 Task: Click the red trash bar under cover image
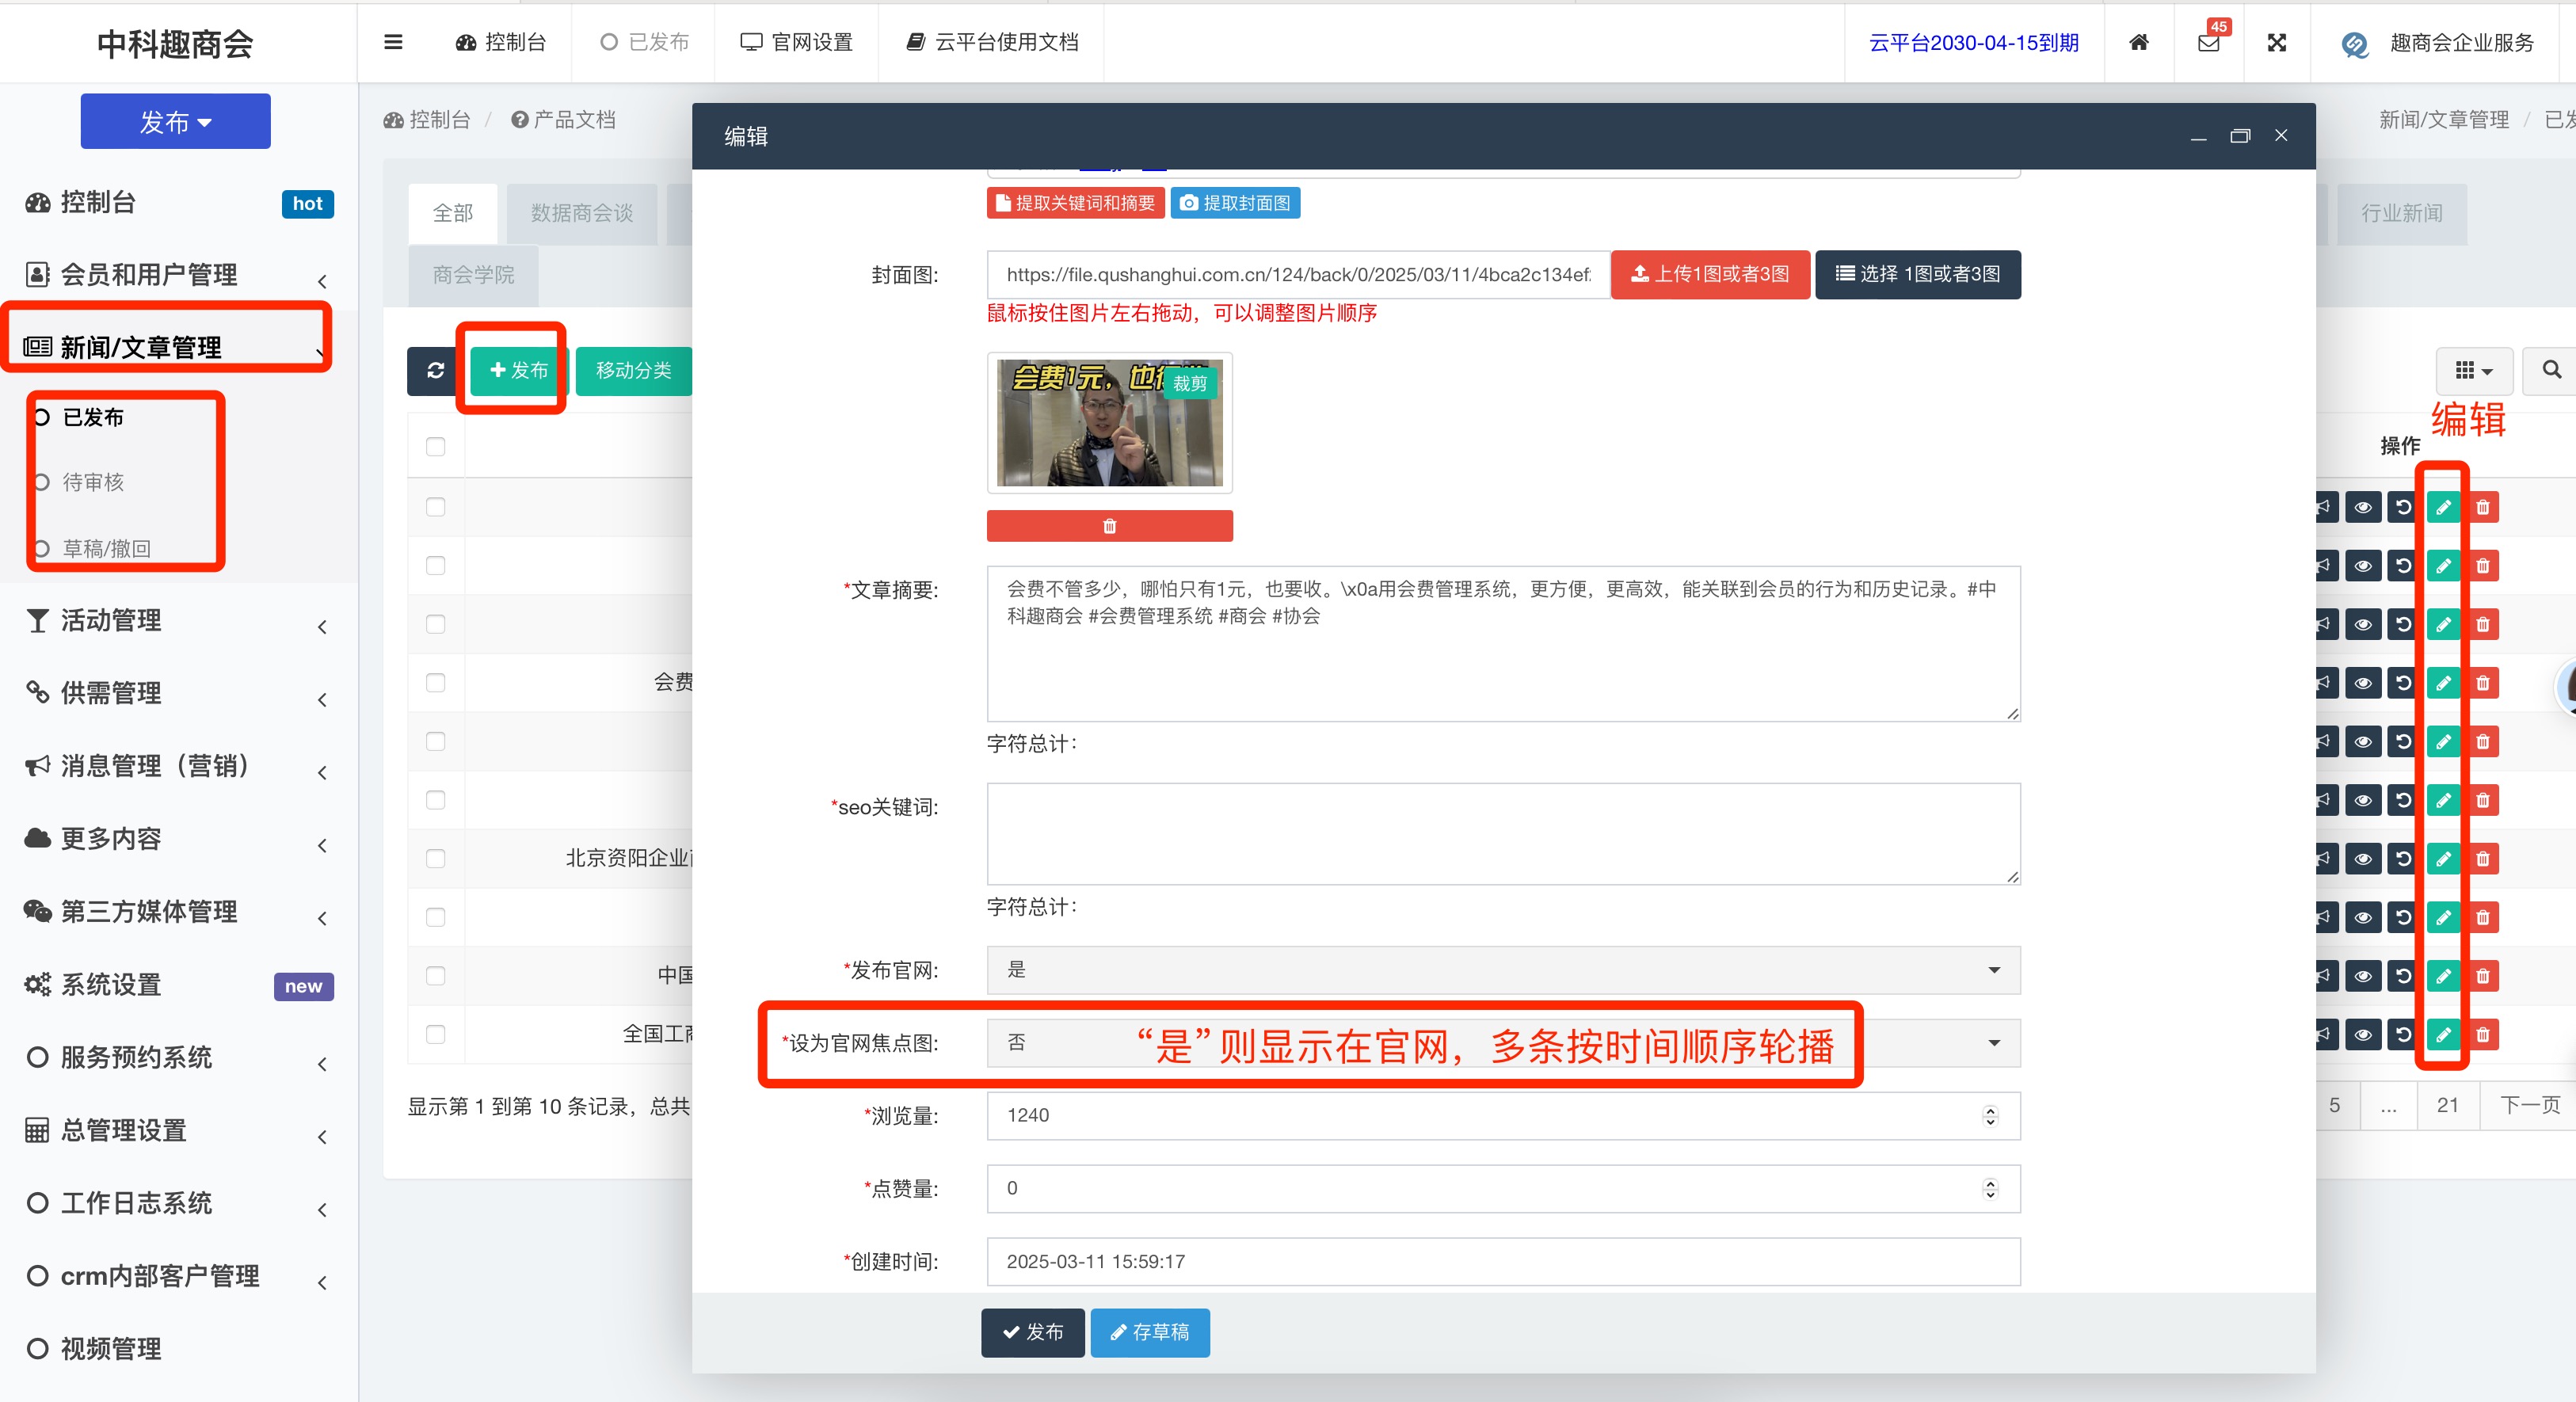(1108, 526)
